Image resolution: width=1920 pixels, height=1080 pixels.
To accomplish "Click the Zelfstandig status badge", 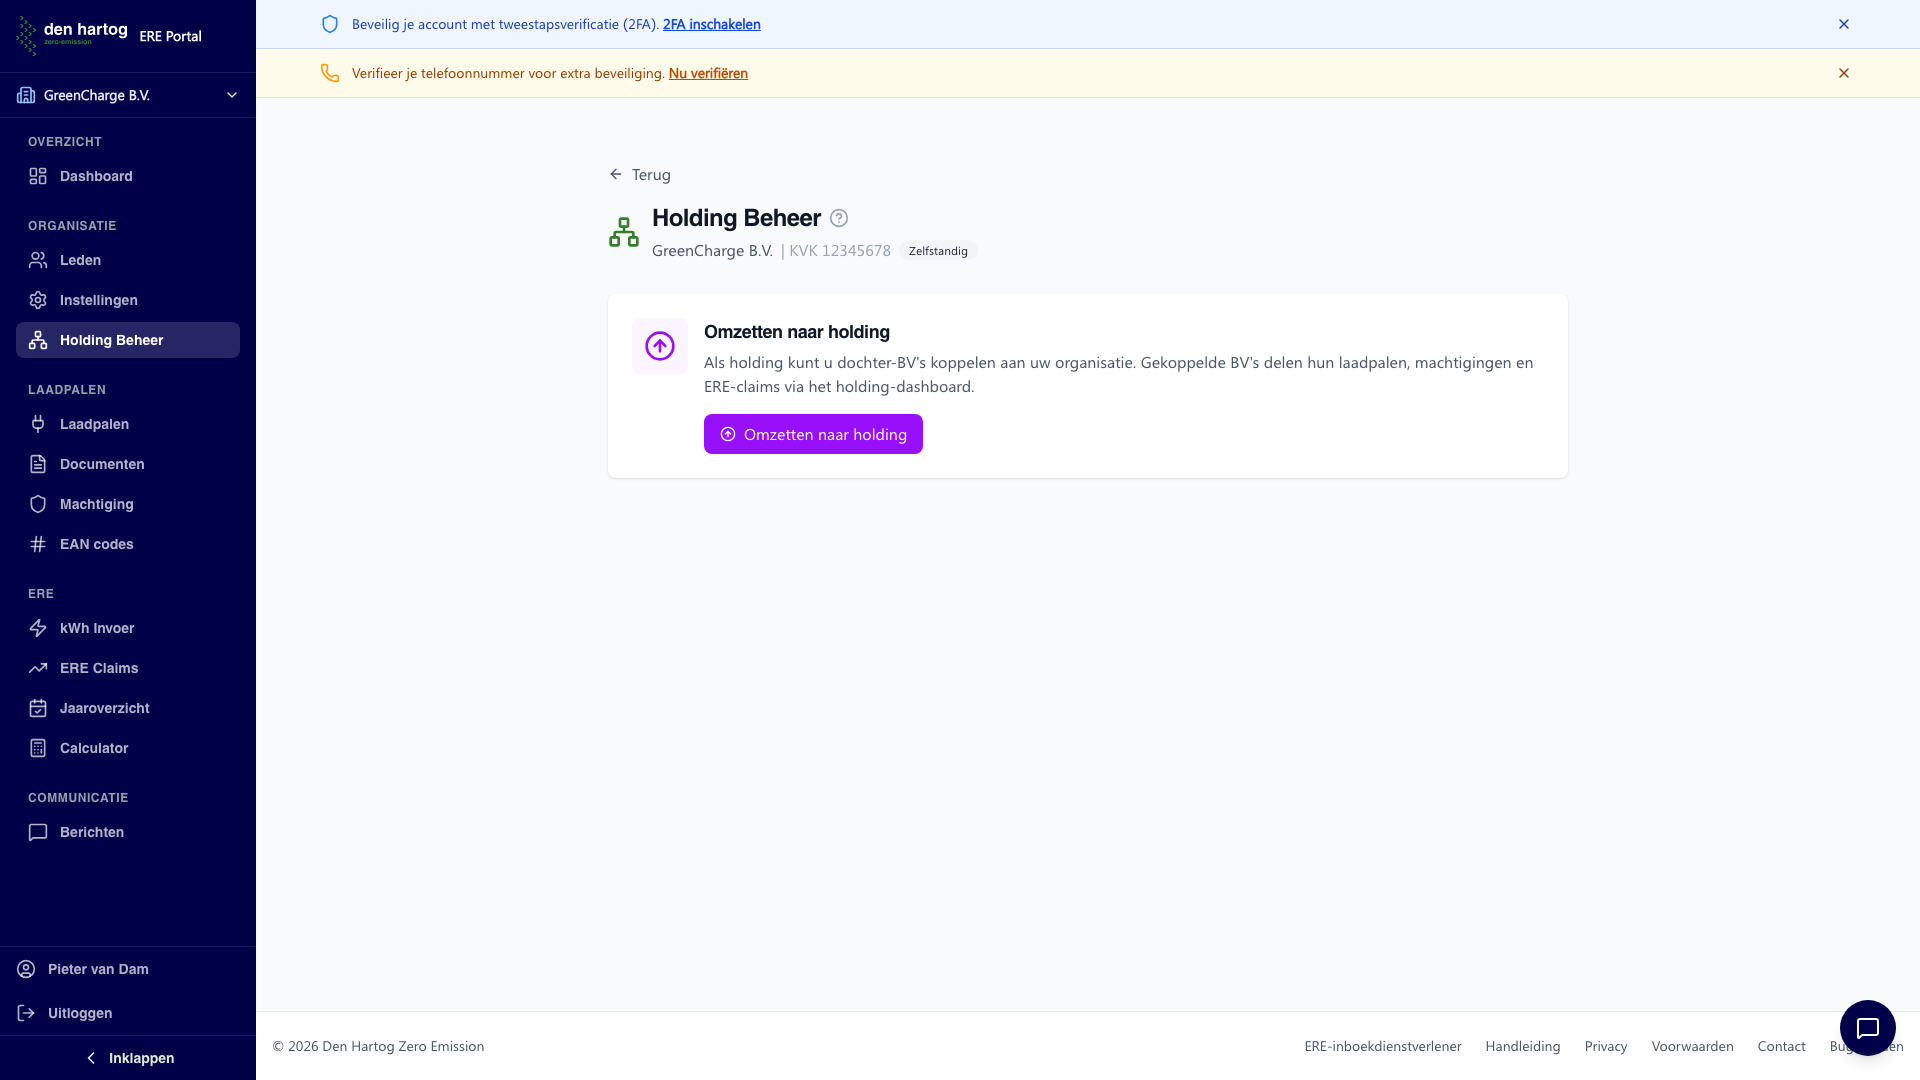I will pos(938,251).
